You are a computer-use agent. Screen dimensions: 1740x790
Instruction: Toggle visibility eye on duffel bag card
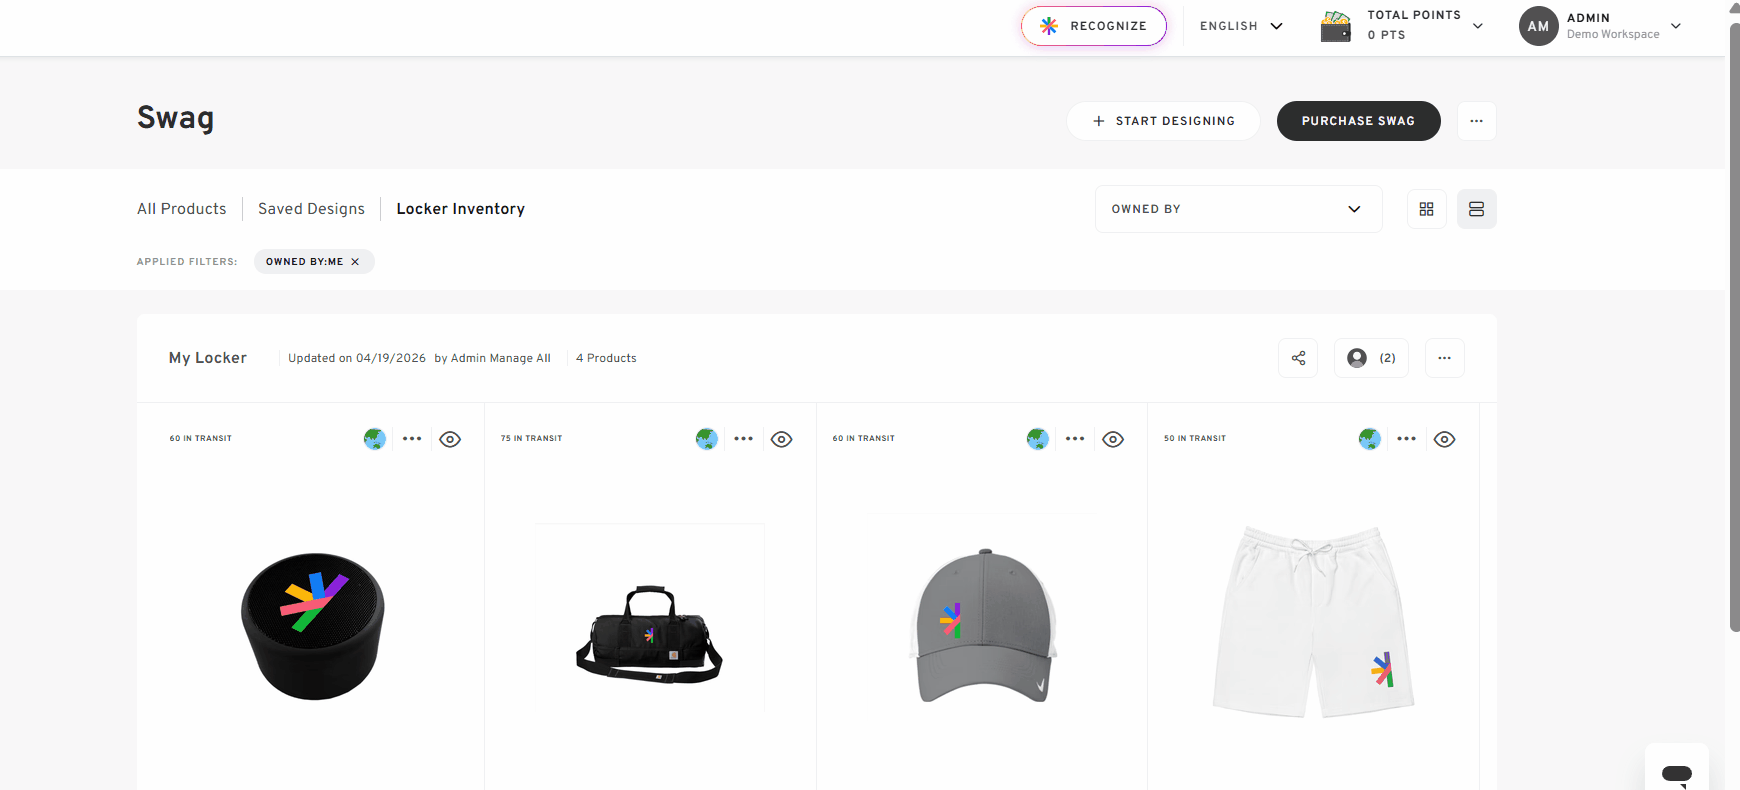coord(782,439)
